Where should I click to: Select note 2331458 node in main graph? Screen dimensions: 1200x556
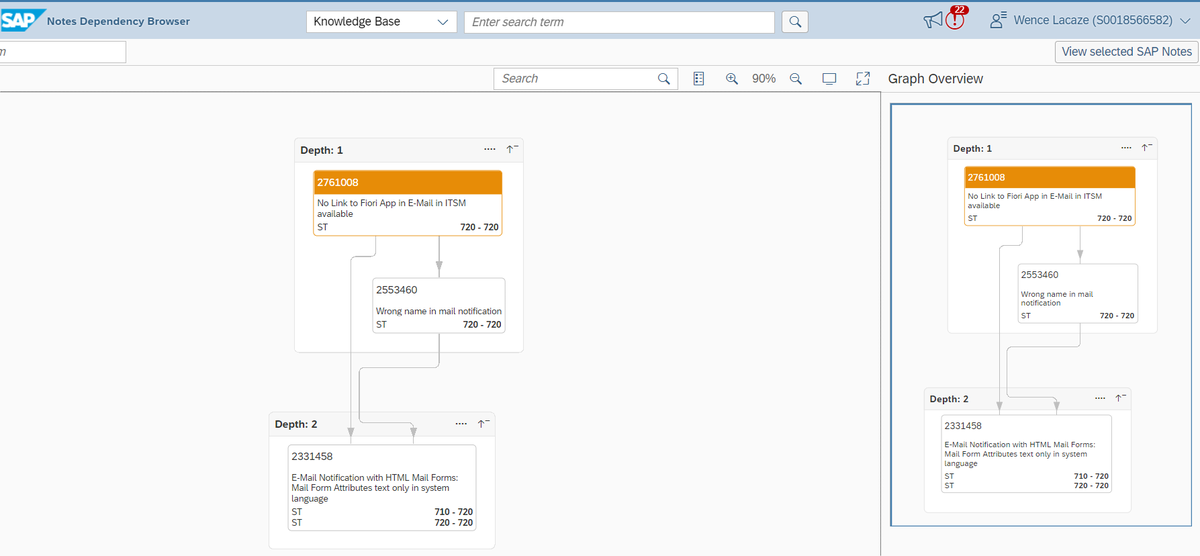coord(382,488)
